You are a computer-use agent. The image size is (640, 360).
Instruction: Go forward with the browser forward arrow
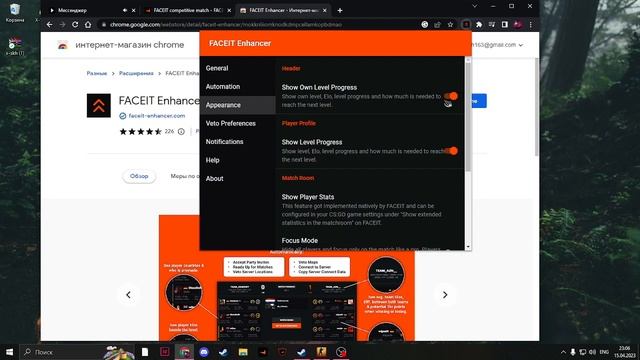point(62,24)
